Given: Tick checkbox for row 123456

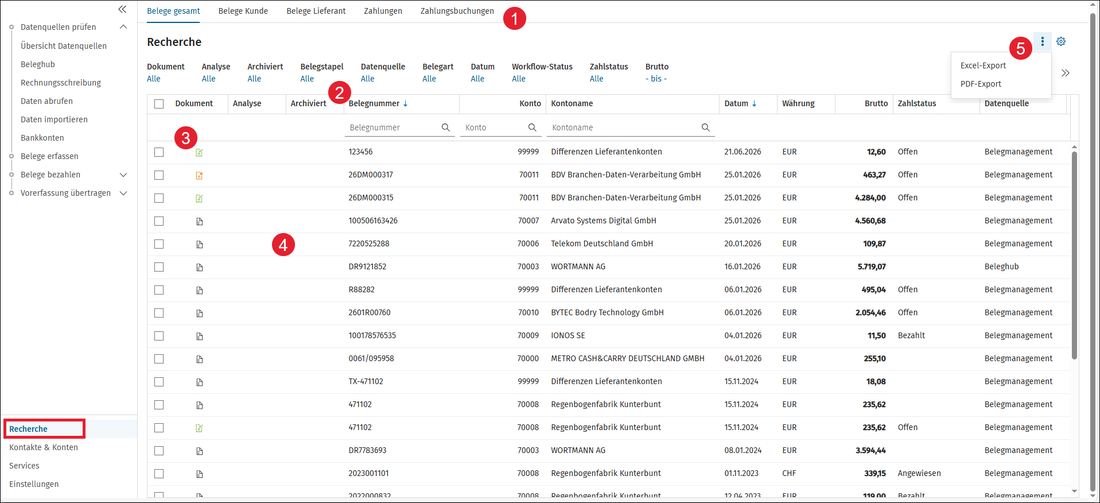Looking at the screenshot, I should (159, 152).
